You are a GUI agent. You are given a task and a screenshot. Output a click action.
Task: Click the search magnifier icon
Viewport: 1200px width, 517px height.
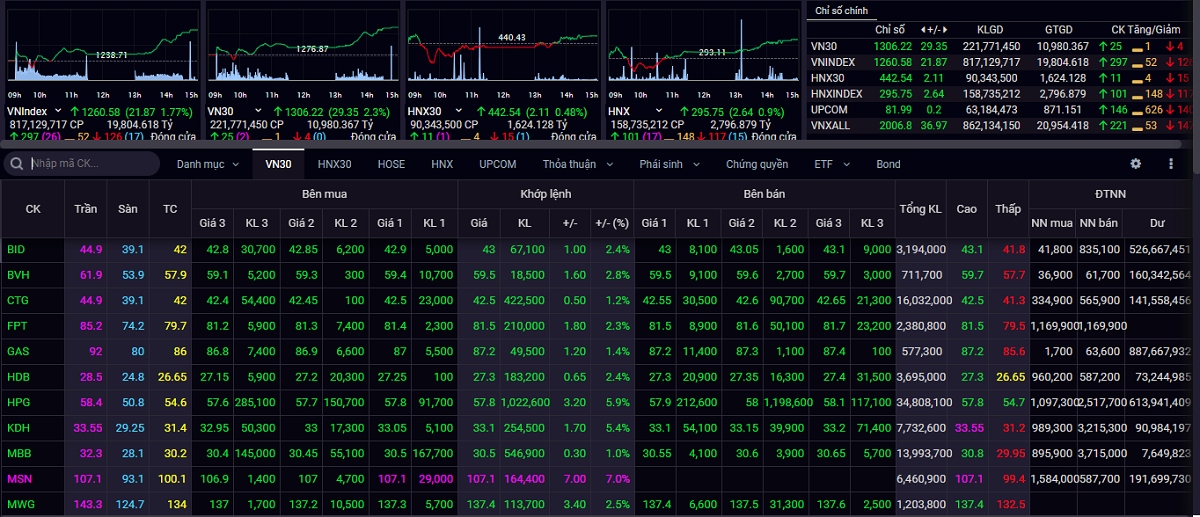(17, 164)
